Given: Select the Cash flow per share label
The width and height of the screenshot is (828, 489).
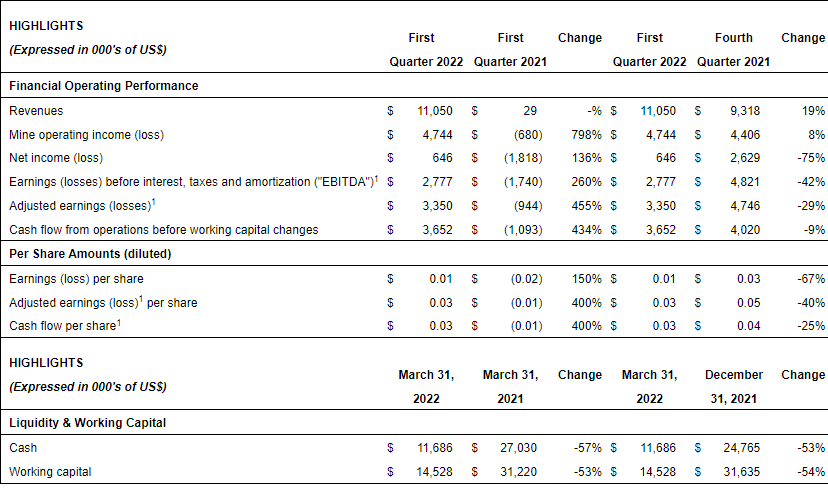Looking at the screenshot, I should (x=65, y=326).
